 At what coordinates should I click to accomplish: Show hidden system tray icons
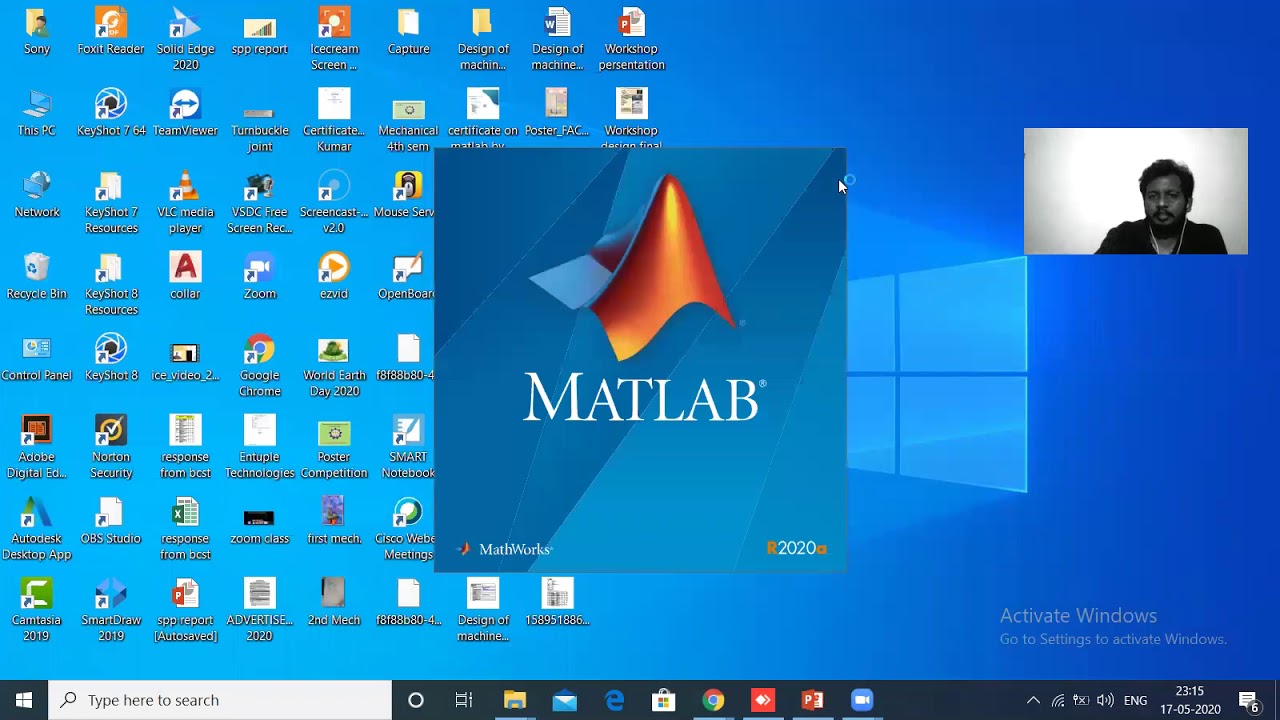(1033, 700)
